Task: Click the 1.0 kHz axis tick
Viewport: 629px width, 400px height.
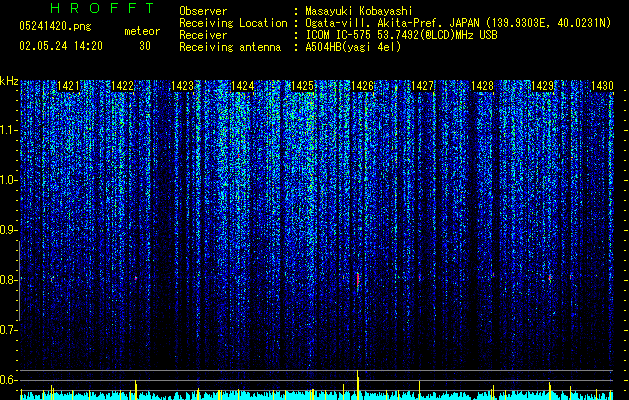Action: click(9, 180)
